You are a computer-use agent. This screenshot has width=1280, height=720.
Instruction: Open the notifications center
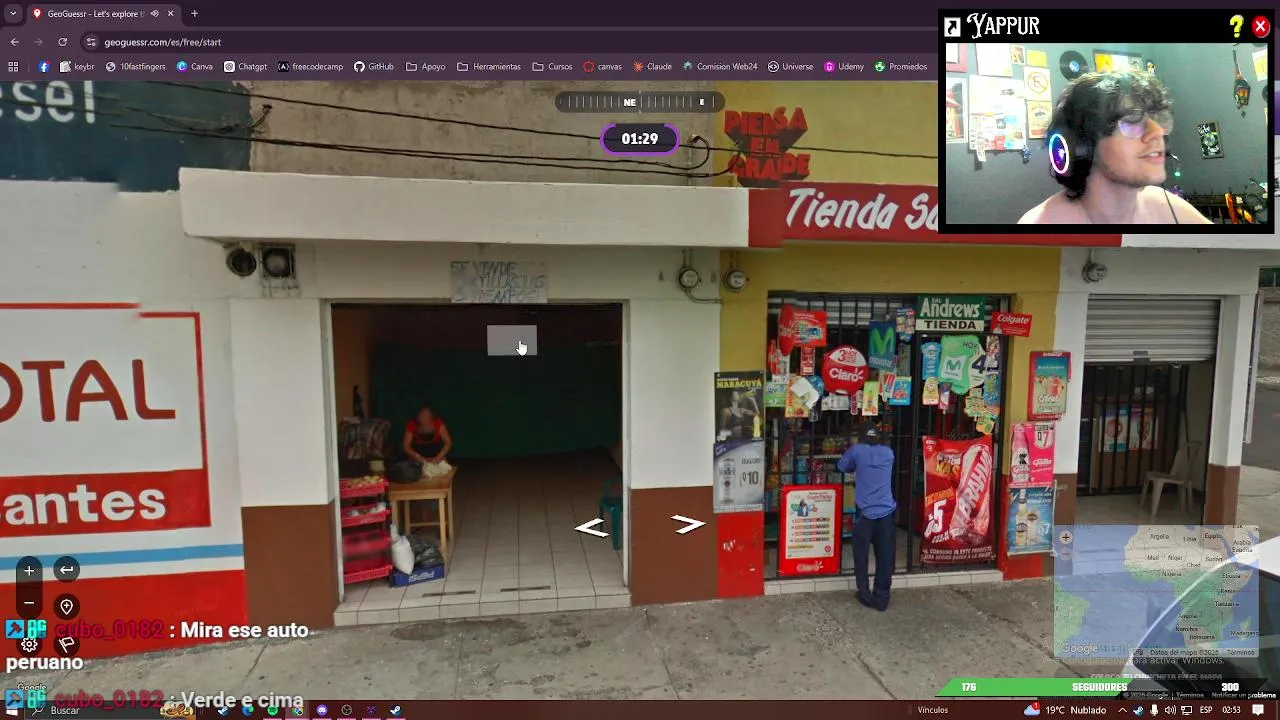click(x=1258, y=710)
